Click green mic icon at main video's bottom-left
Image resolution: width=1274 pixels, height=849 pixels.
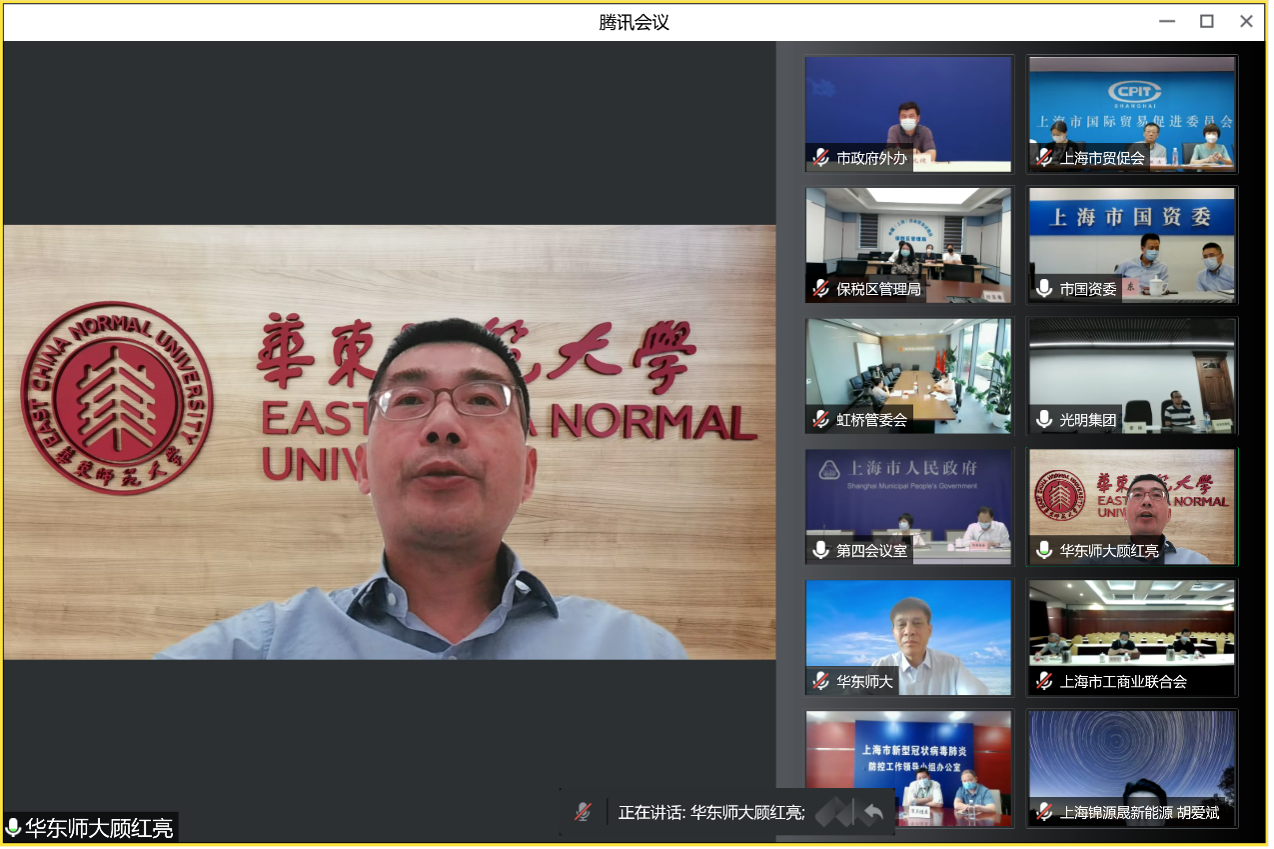tap(13, 827)
